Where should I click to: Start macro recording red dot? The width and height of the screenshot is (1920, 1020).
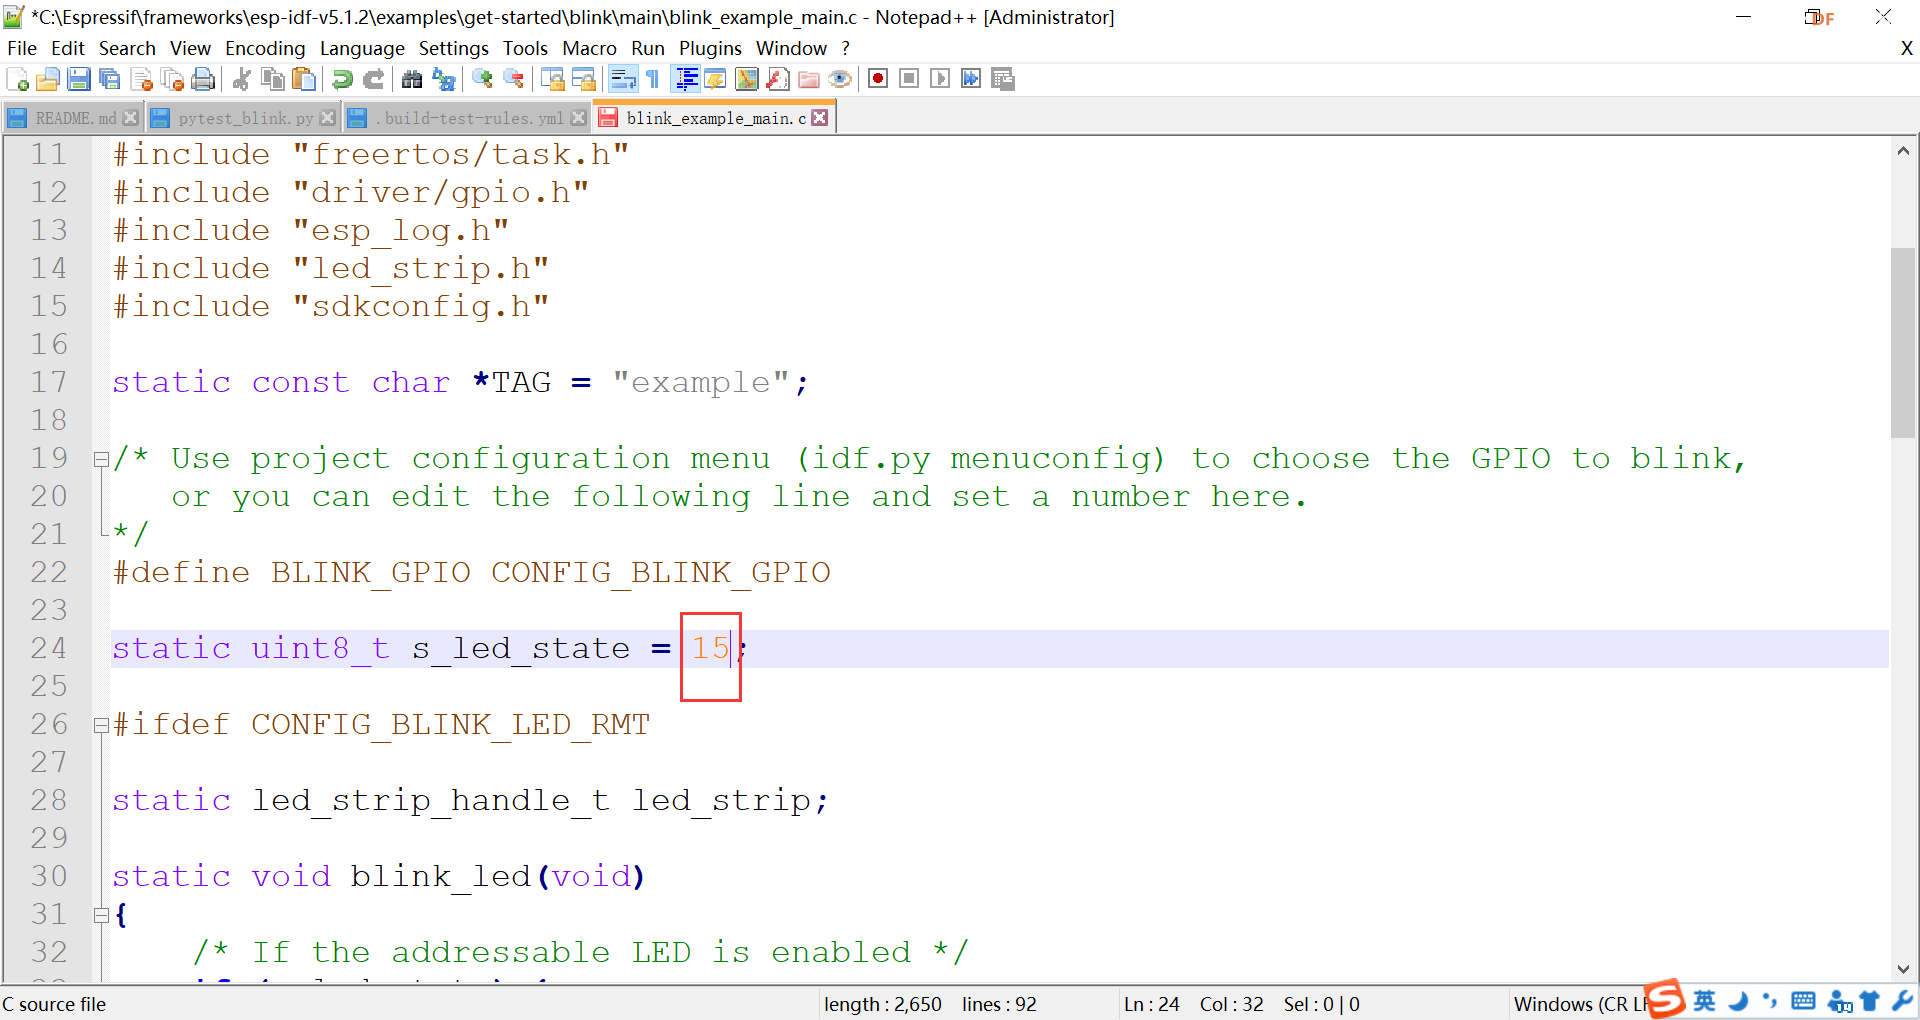pos(878,79)
